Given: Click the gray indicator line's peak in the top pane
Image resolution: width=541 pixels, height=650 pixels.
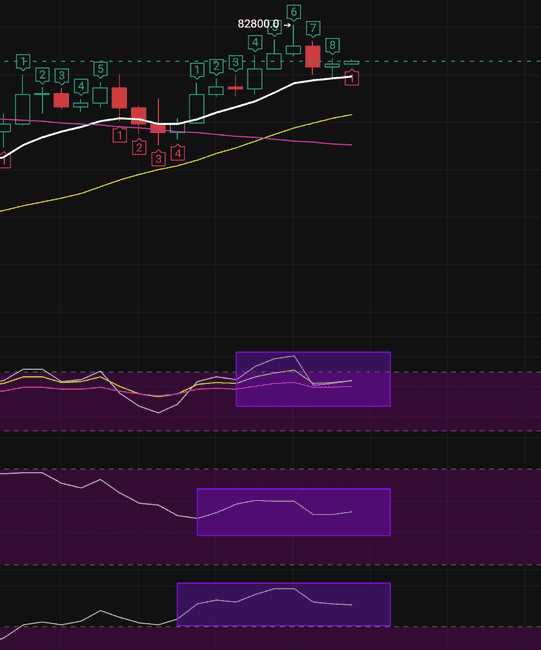Looking at the screenshot, I should (294, 356).
